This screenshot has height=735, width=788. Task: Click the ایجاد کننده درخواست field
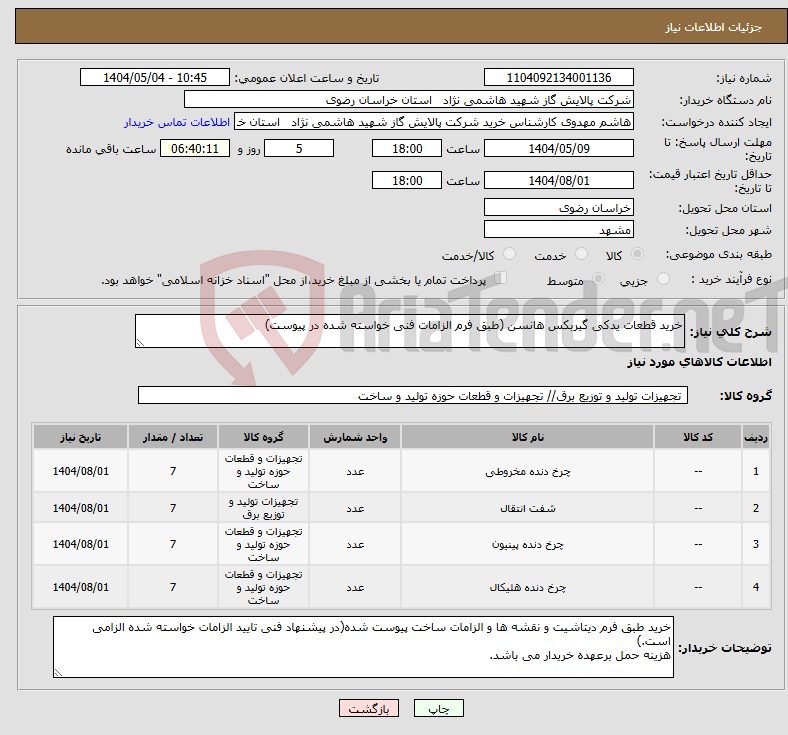[434, 122]
